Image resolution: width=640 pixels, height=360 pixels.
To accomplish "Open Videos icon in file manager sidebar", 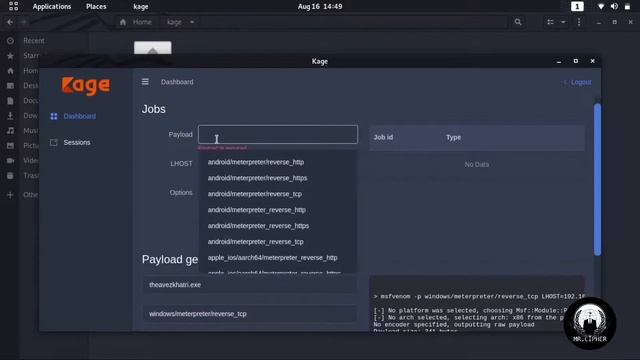I will [10, 160].
